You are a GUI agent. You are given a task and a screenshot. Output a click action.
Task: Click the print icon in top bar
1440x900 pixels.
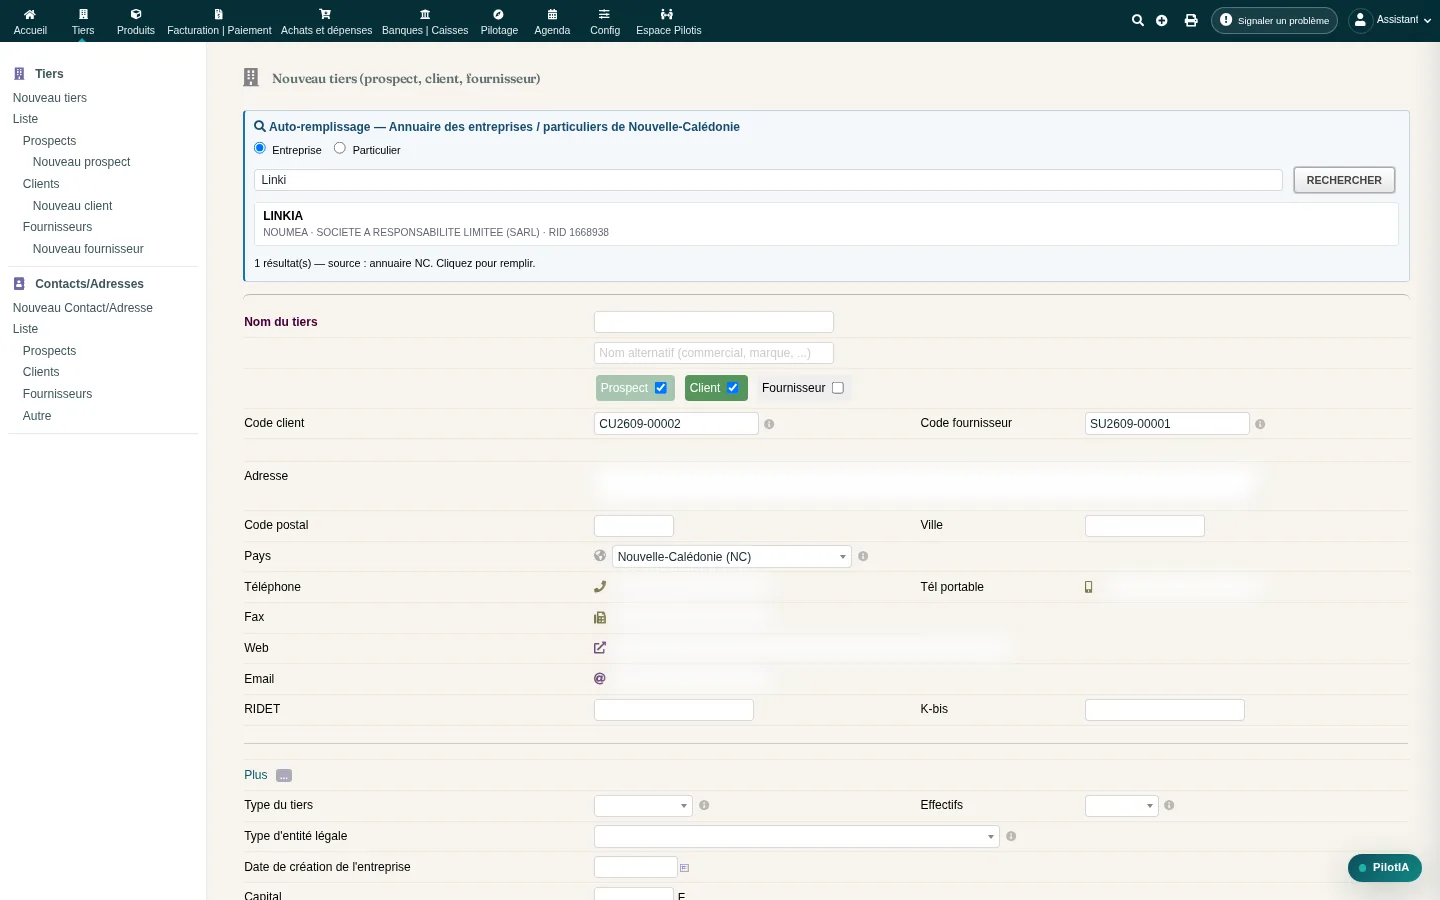pyautogui.click(x=1191, y=20)
